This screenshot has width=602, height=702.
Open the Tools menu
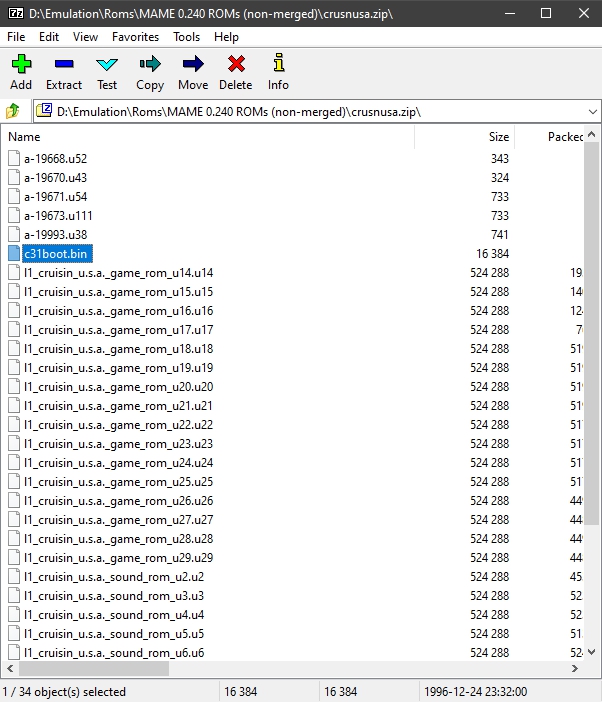(x=187, y=37)
